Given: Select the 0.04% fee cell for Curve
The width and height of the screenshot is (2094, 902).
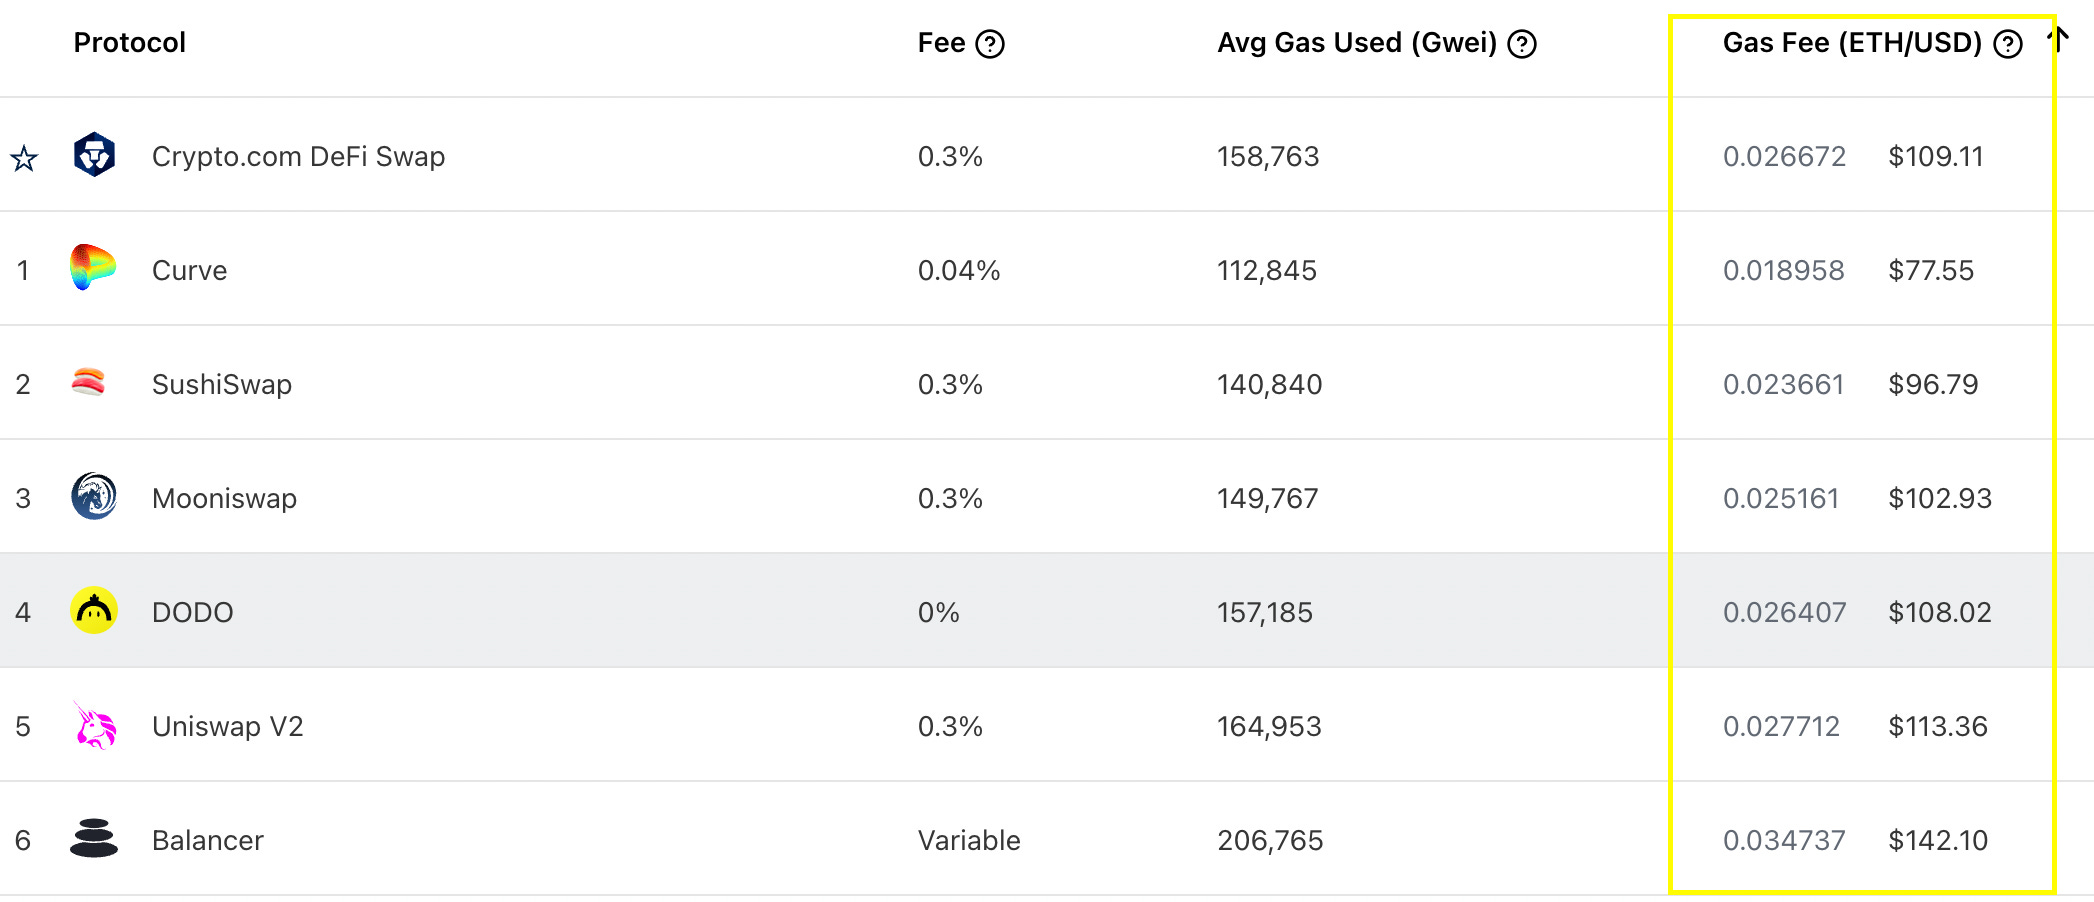Looking at the screenshot, I should pos(959,270).
